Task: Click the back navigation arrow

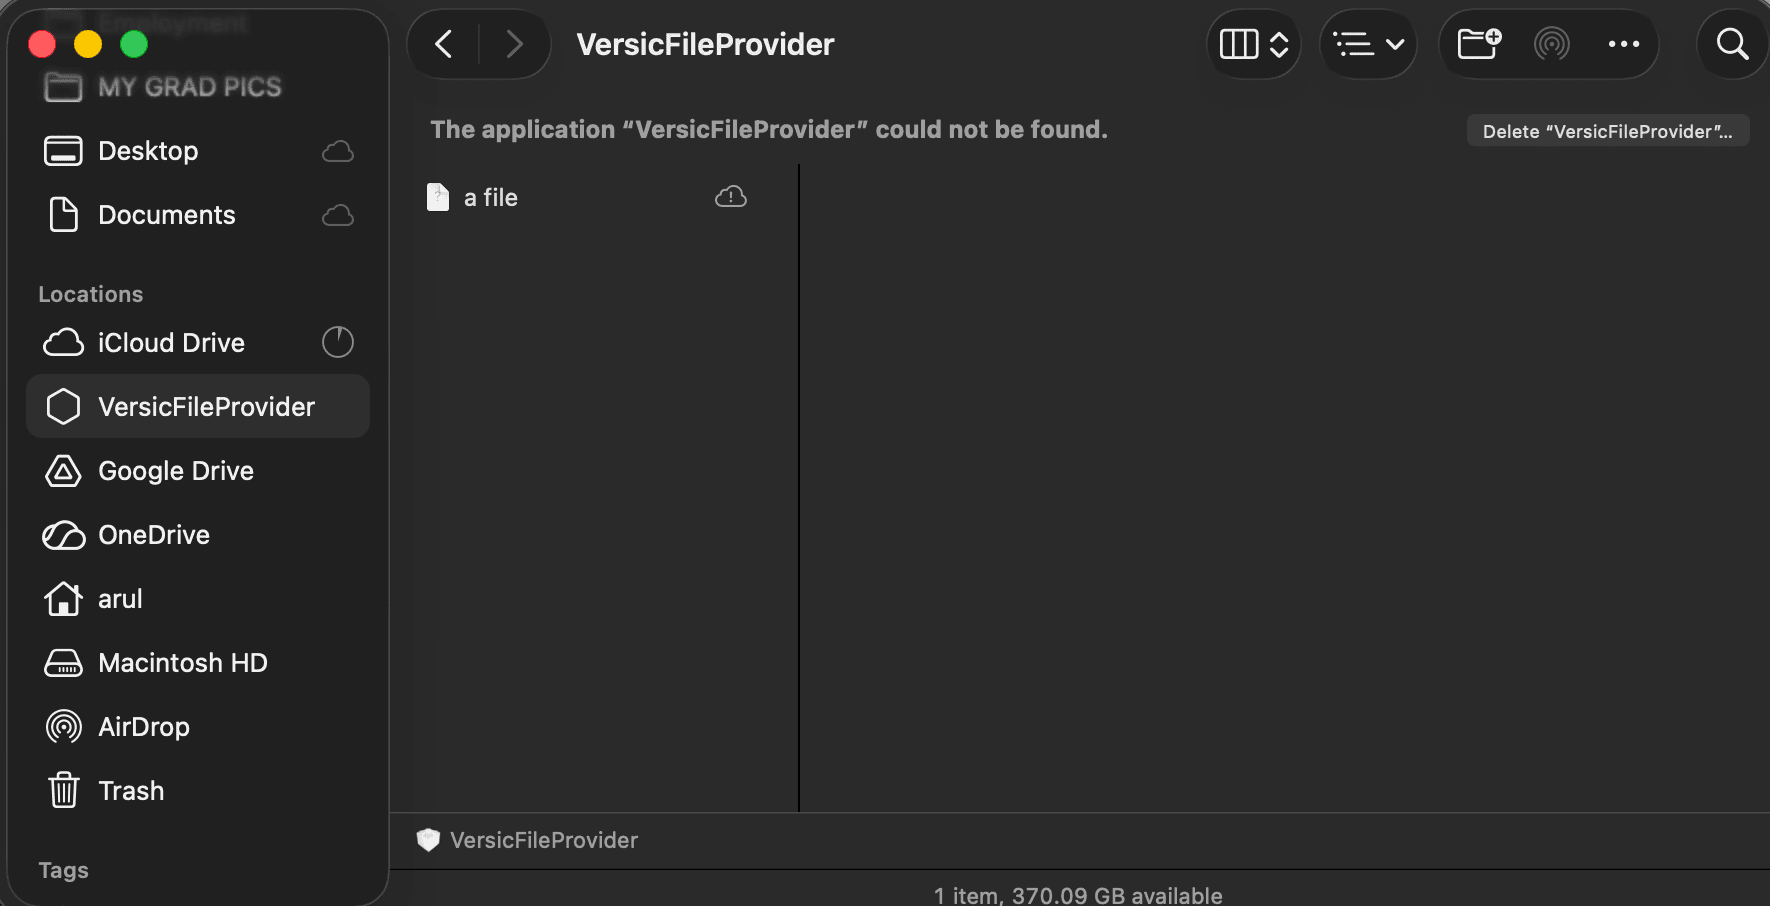Action: [443, 44]
